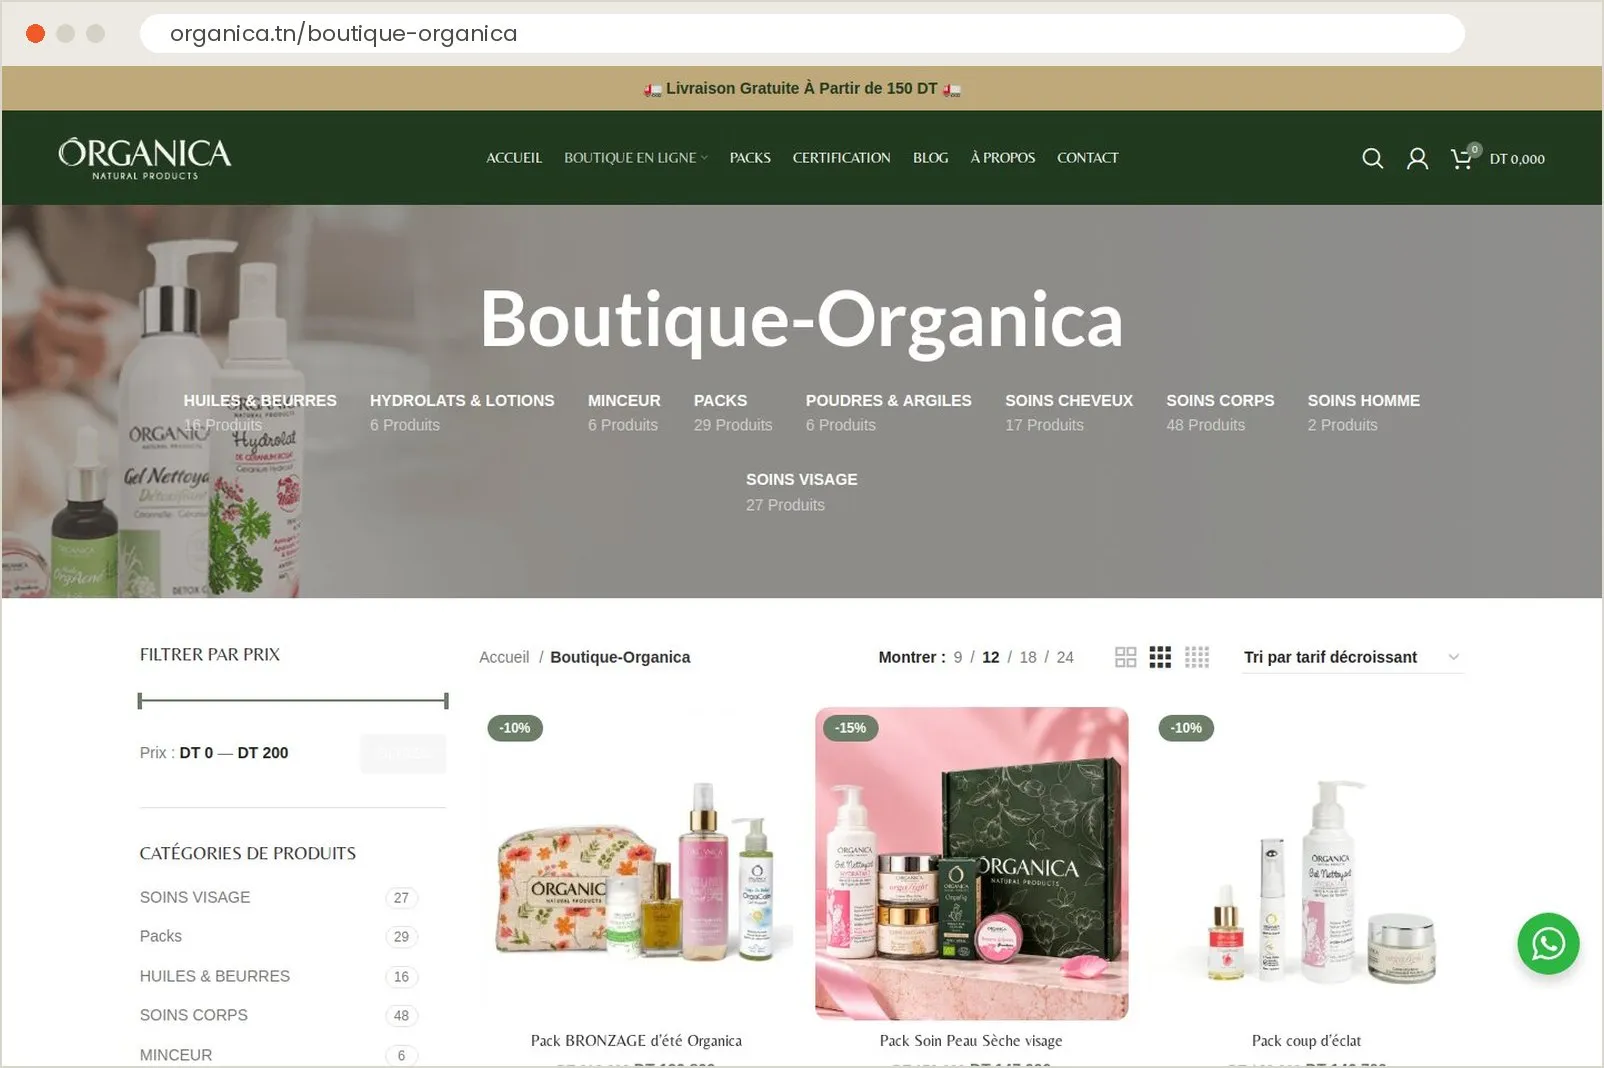Click the Pack BRONZAGE d'été Organica title
The height and width of the screenshot is (1068, 1604).
(x=636, y=1041)
